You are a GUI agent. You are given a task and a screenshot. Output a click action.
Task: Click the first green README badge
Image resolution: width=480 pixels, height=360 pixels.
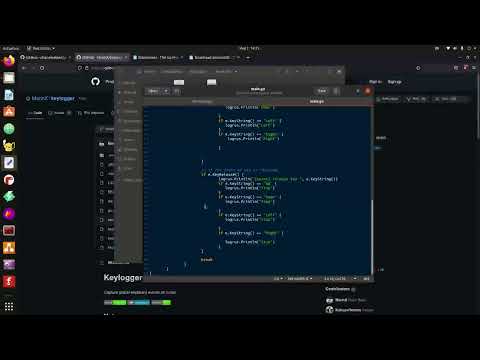click(x=115, y=303)
